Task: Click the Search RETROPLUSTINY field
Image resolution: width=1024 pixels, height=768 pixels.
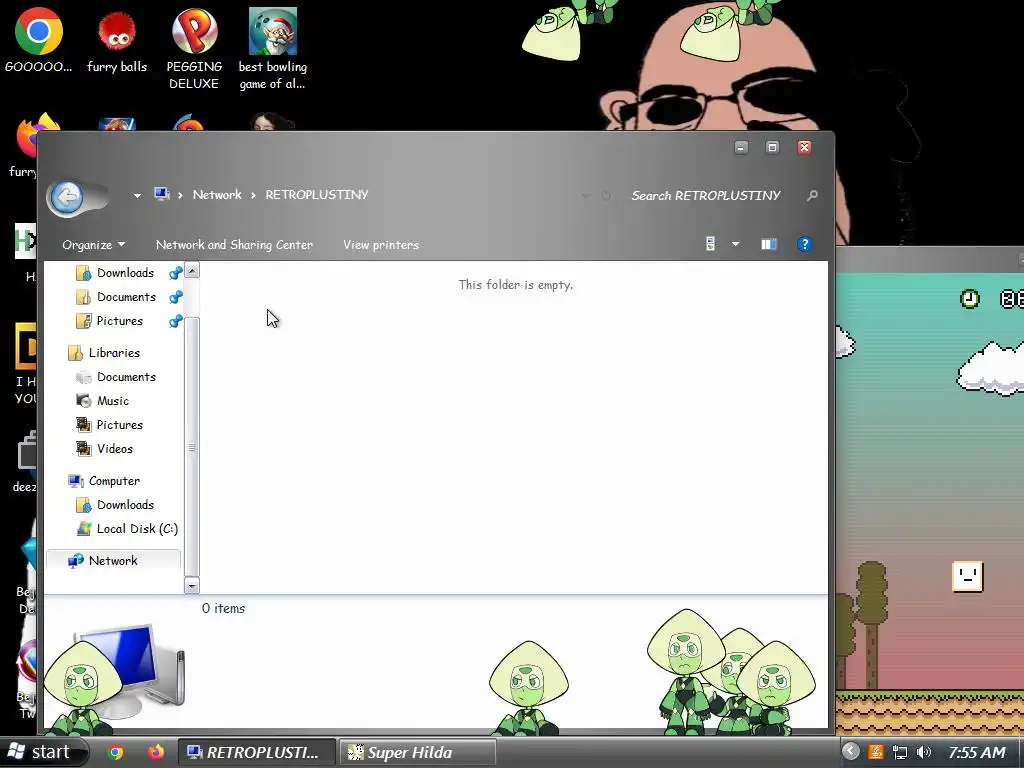Action: 705,195
